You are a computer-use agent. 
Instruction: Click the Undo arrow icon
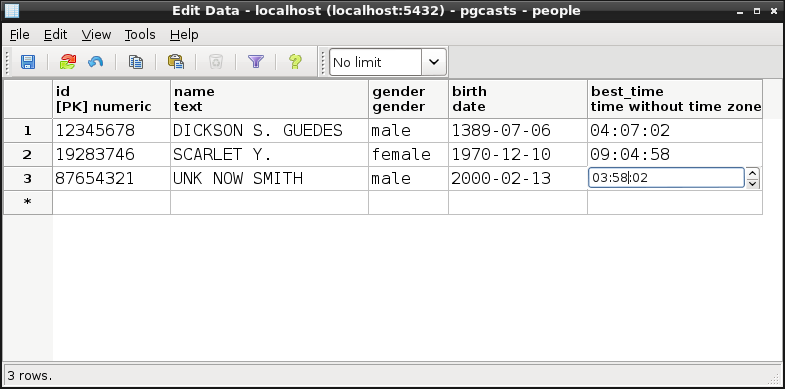coord(95,62)
